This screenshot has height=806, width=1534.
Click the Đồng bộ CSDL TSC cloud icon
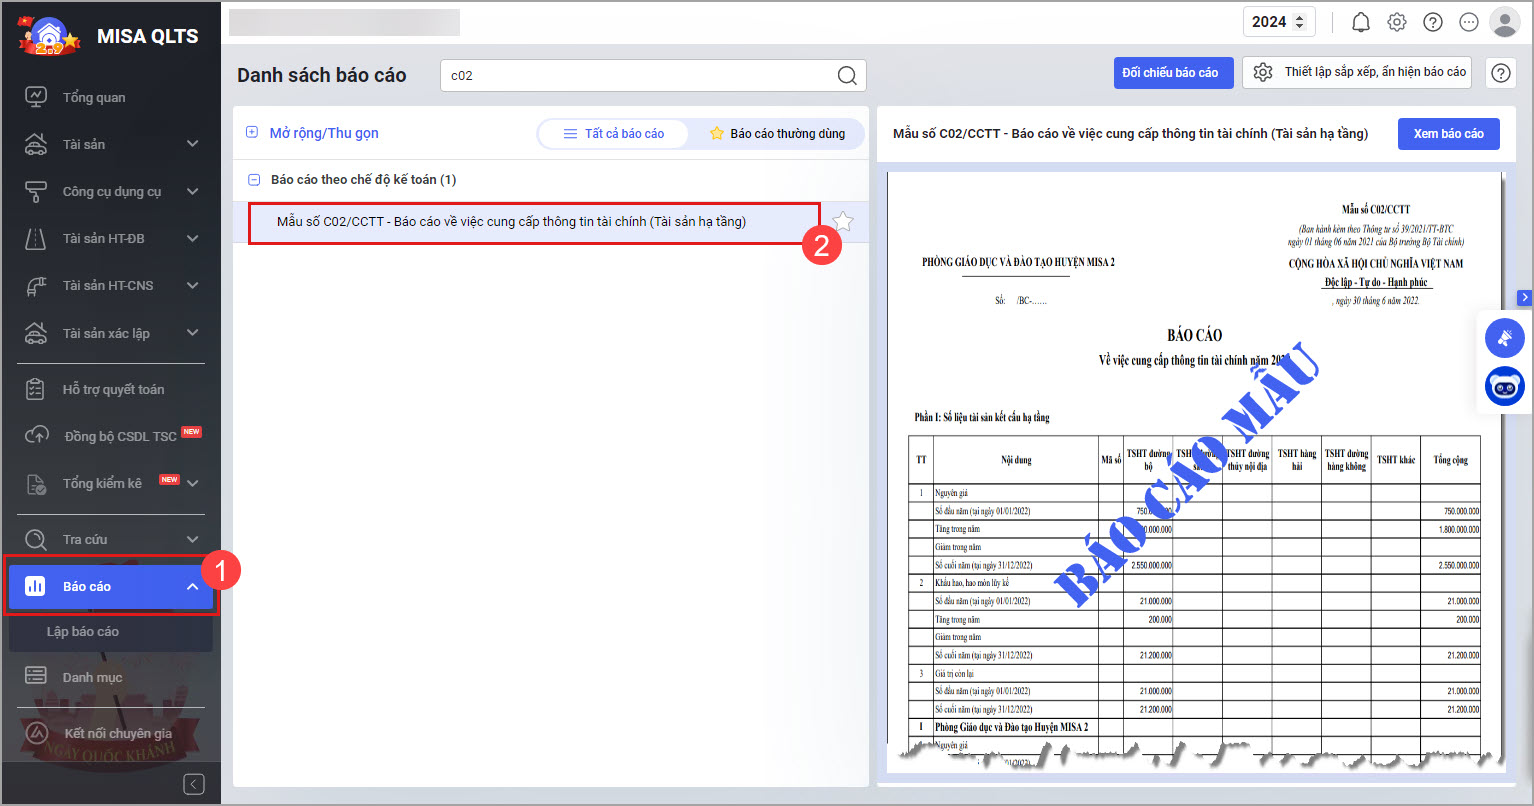point(36,436)
